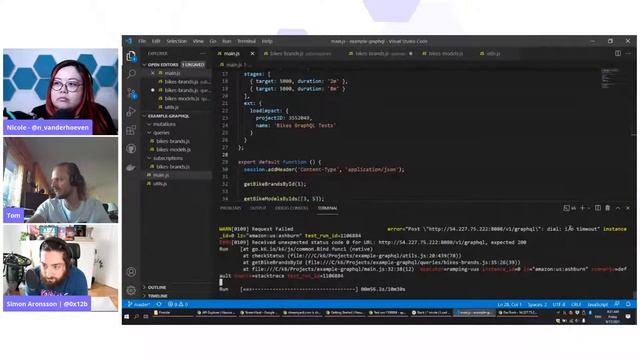
Task: Open the Search view in the activity bar
Action: tap(131, 74)
